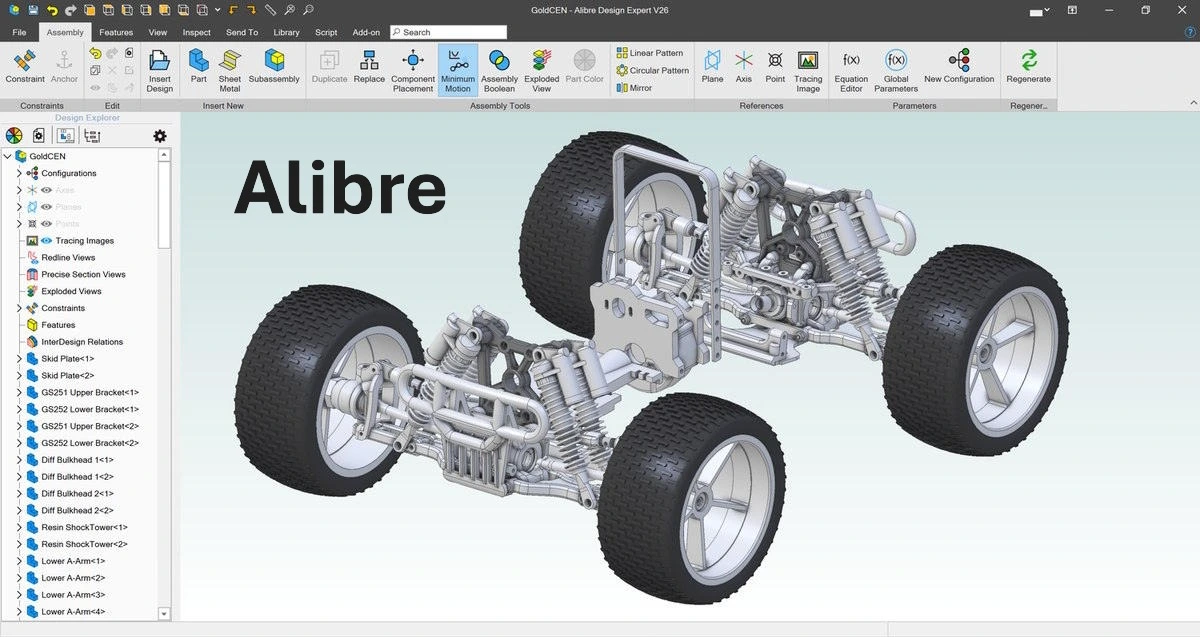Create a new Part
Viewport: 1200px width, 637px height.
(x=199, y=68)
